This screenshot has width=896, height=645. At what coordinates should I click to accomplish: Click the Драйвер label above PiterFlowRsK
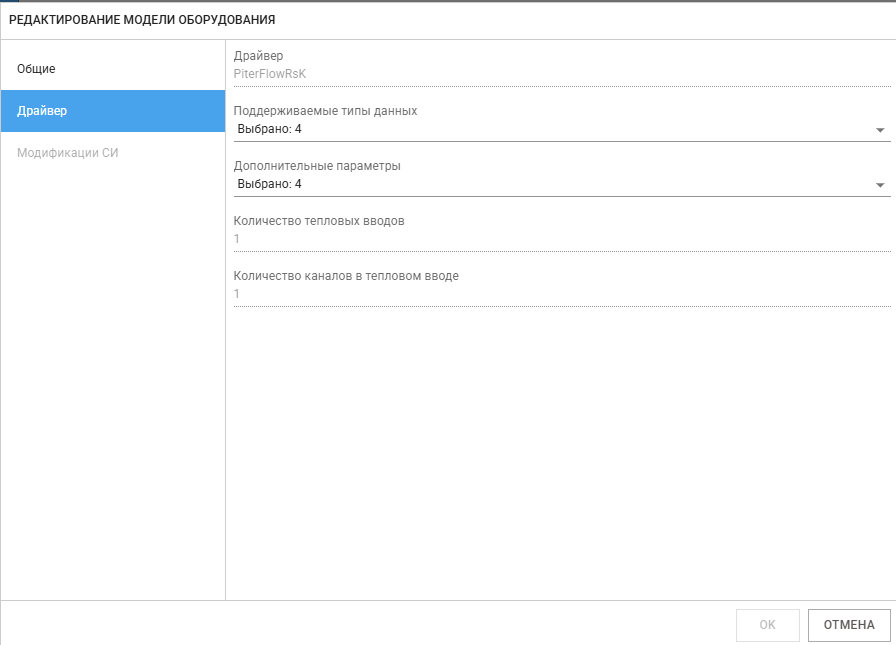(x=258, y=56)
